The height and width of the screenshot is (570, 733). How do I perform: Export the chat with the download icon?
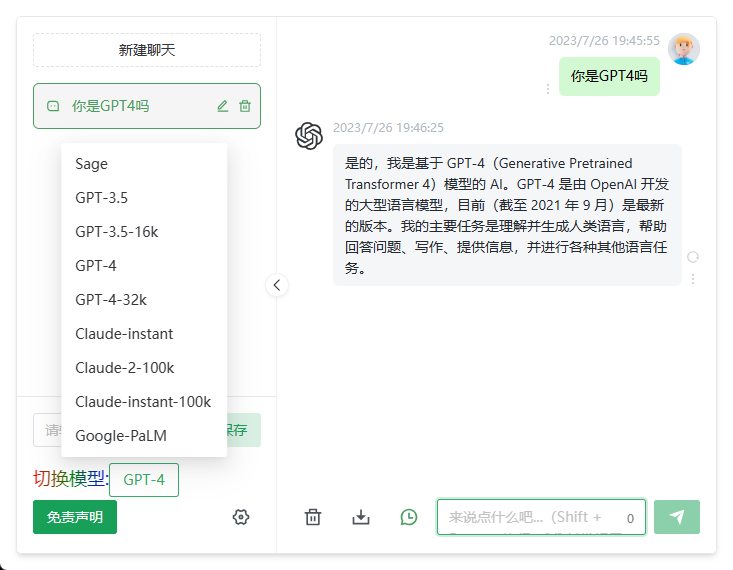click(x=361, y=517)
